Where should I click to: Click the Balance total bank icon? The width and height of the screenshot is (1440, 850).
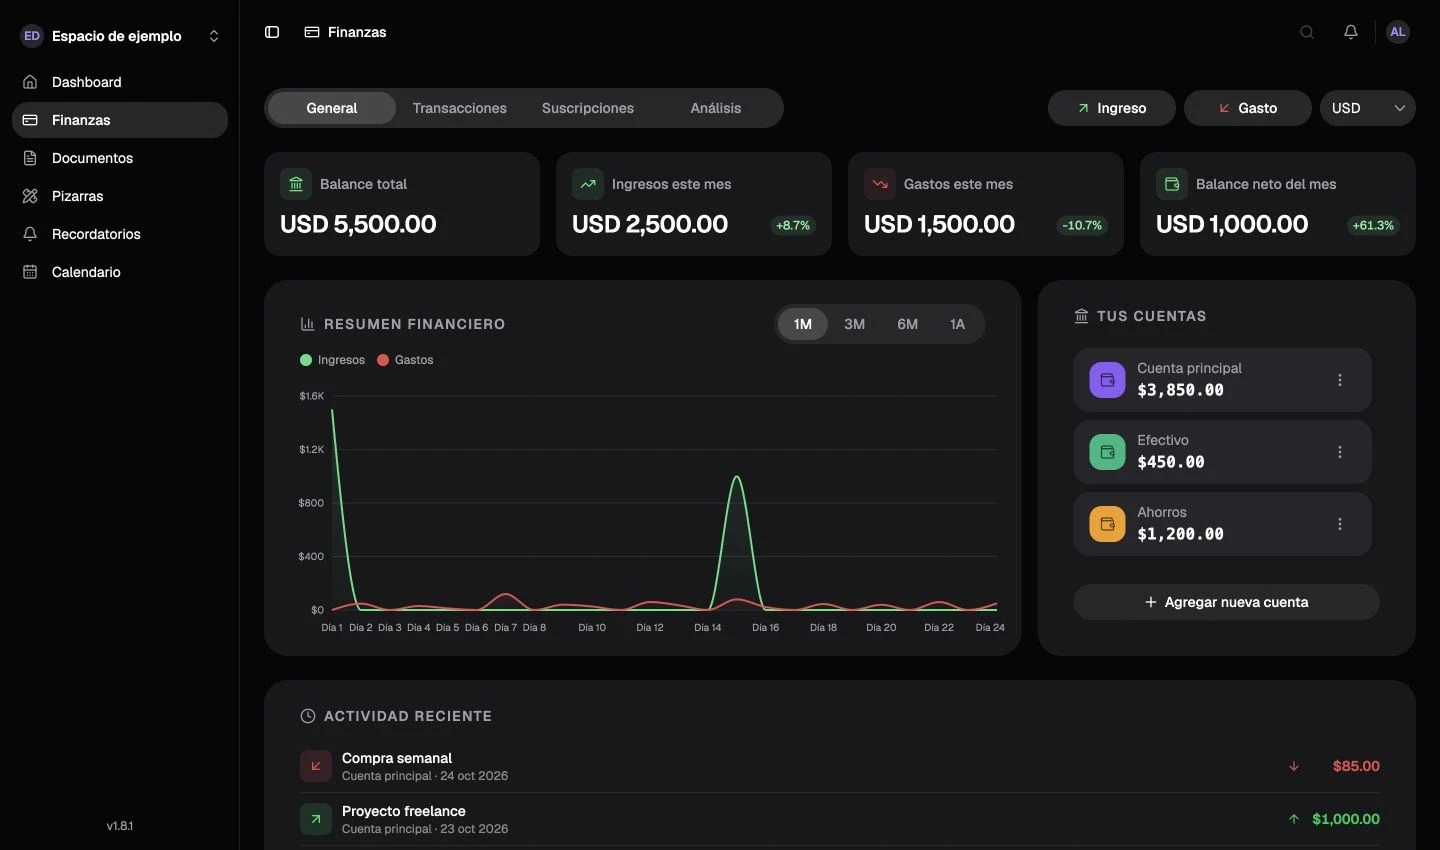tap(295, 184)
